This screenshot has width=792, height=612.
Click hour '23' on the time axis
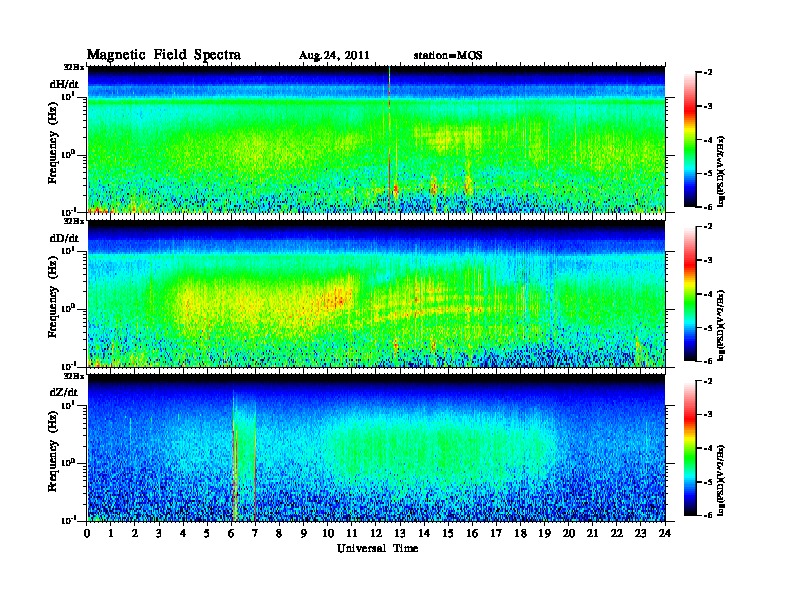coord(641,534)
